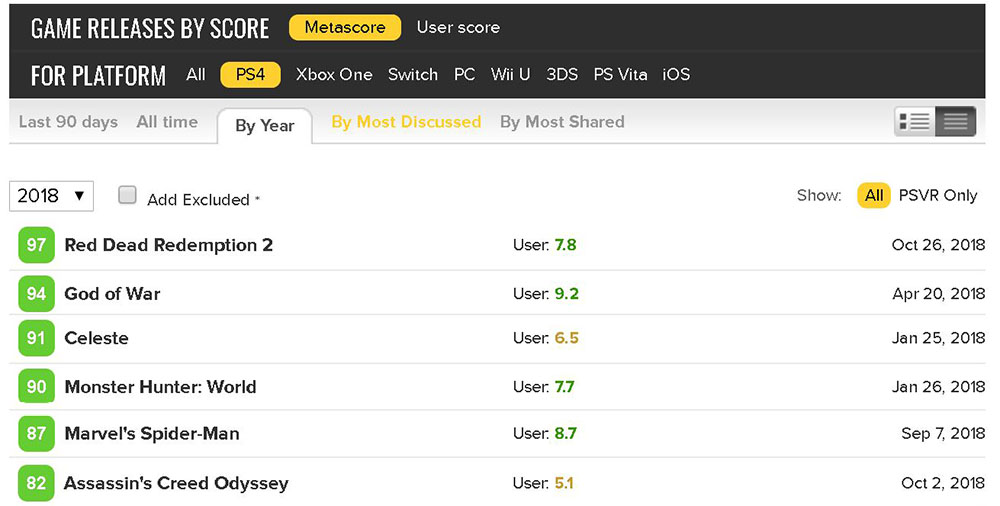Click the Oct 2, 2018 release date
The width and height of the screenshot is (1000, 506).
click(943, 483)
